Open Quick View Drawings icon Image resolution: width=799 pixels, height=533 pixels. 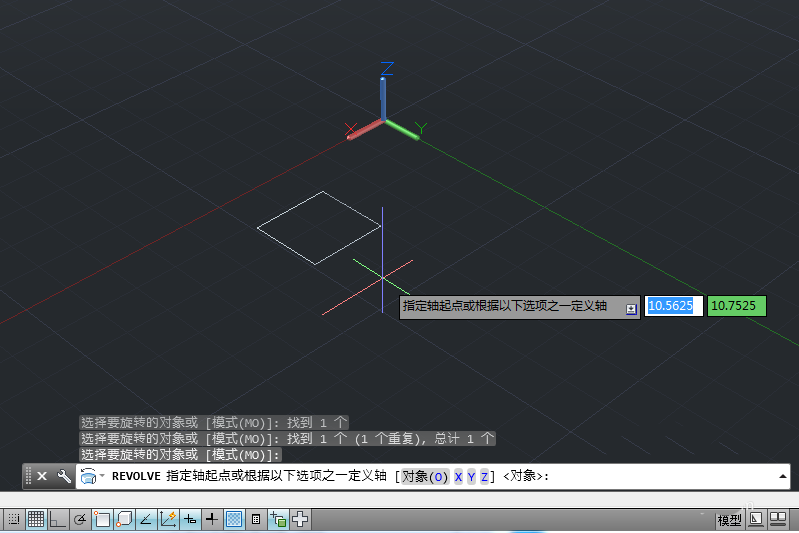tap(778, 519)
